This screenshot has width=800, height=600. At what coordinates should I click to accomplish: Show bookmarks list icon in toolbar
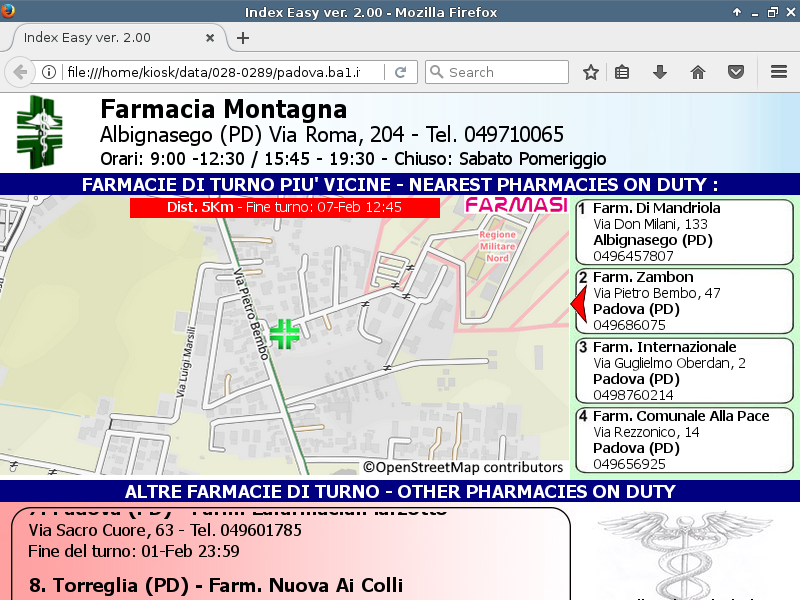pos(622,72)
